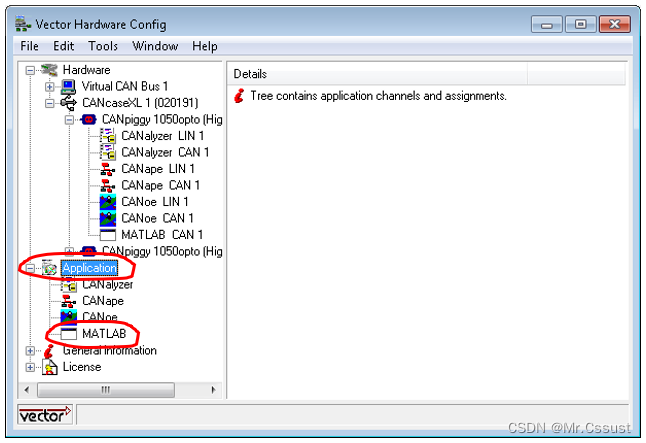The height and width of the screenshot is (443, 646).
Task: Select the Application tree node
Action: [x=89, y=268]
